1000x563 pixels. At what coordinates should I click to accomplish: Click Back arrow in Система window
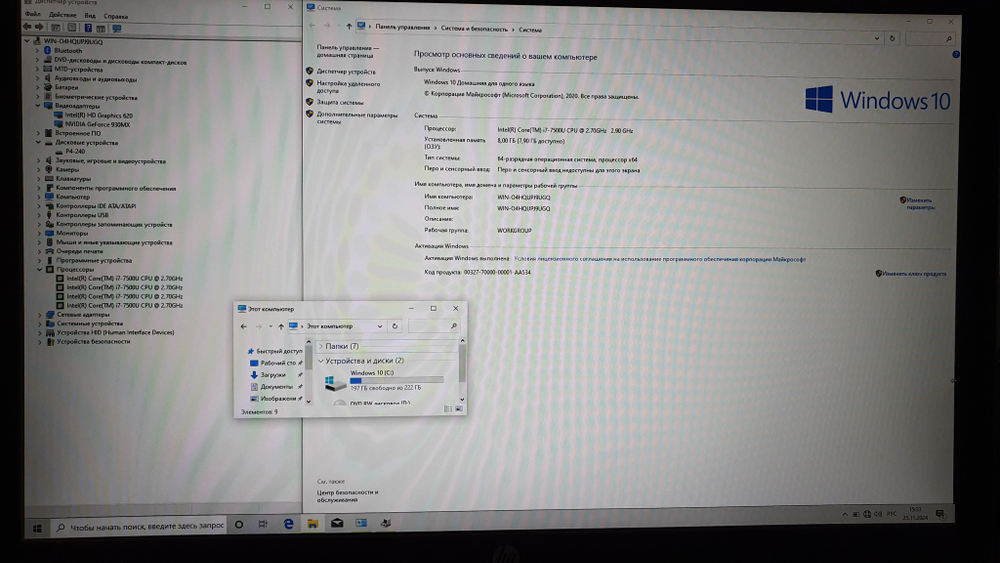[312, 26]
